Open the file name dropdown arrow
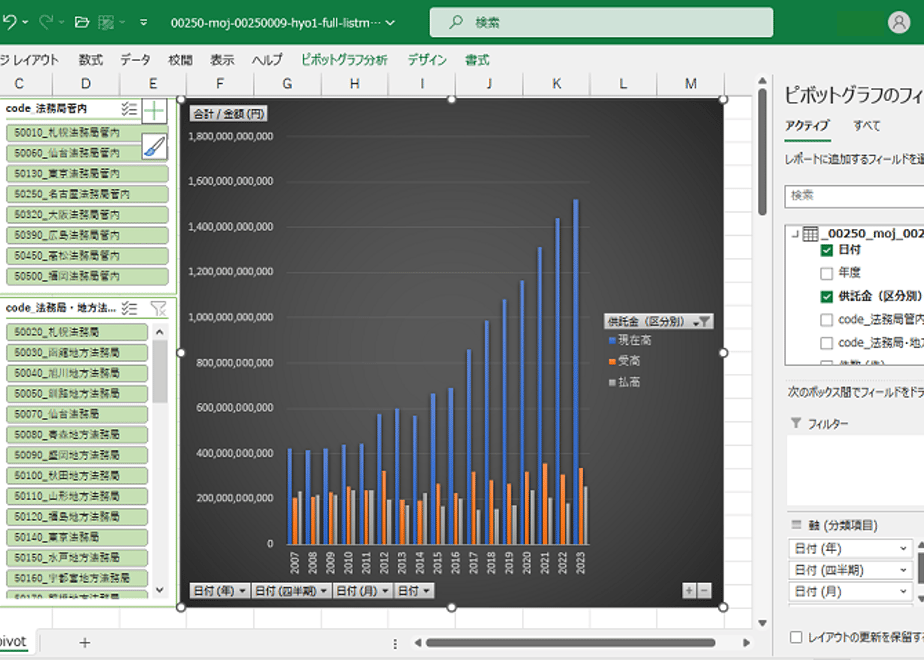This screenshot has height=660, width=924. tap(390, 23)
